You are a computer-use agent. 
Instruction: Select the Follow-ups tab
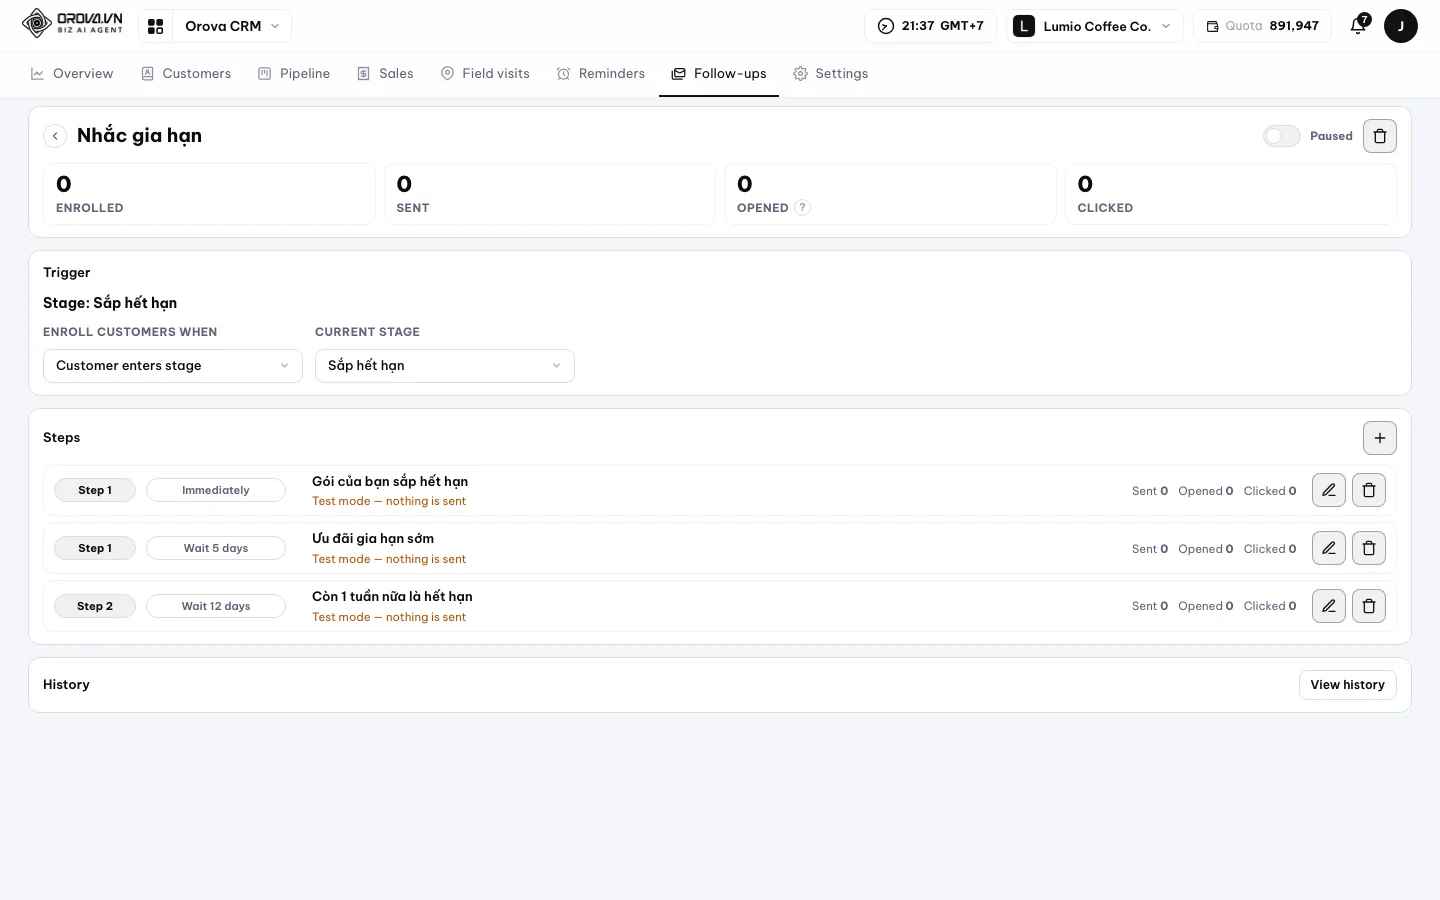719,74
